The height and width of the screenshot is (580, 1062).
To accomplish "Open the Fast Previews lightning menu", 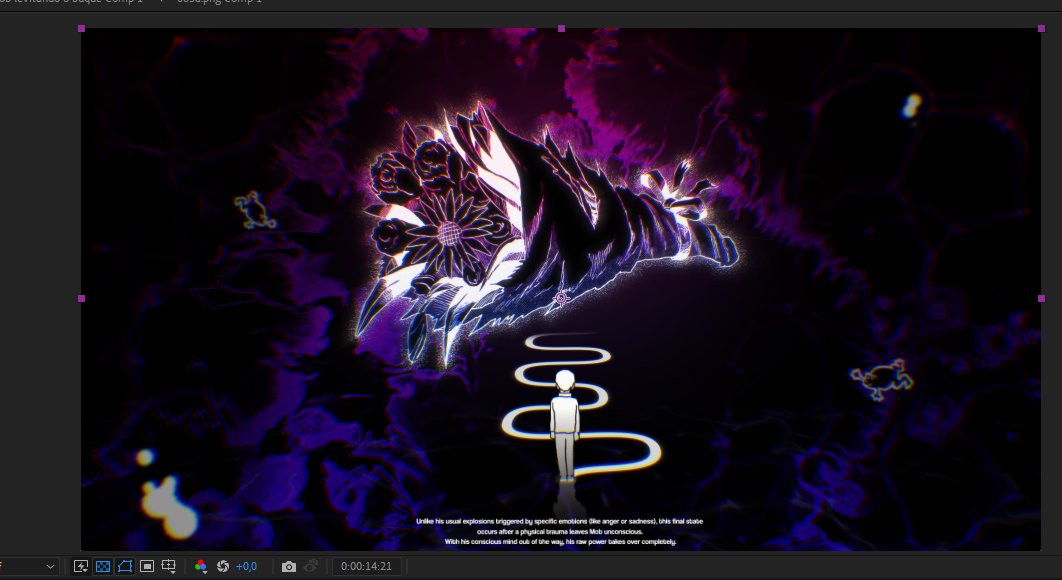I will click(x=81, y=566).
